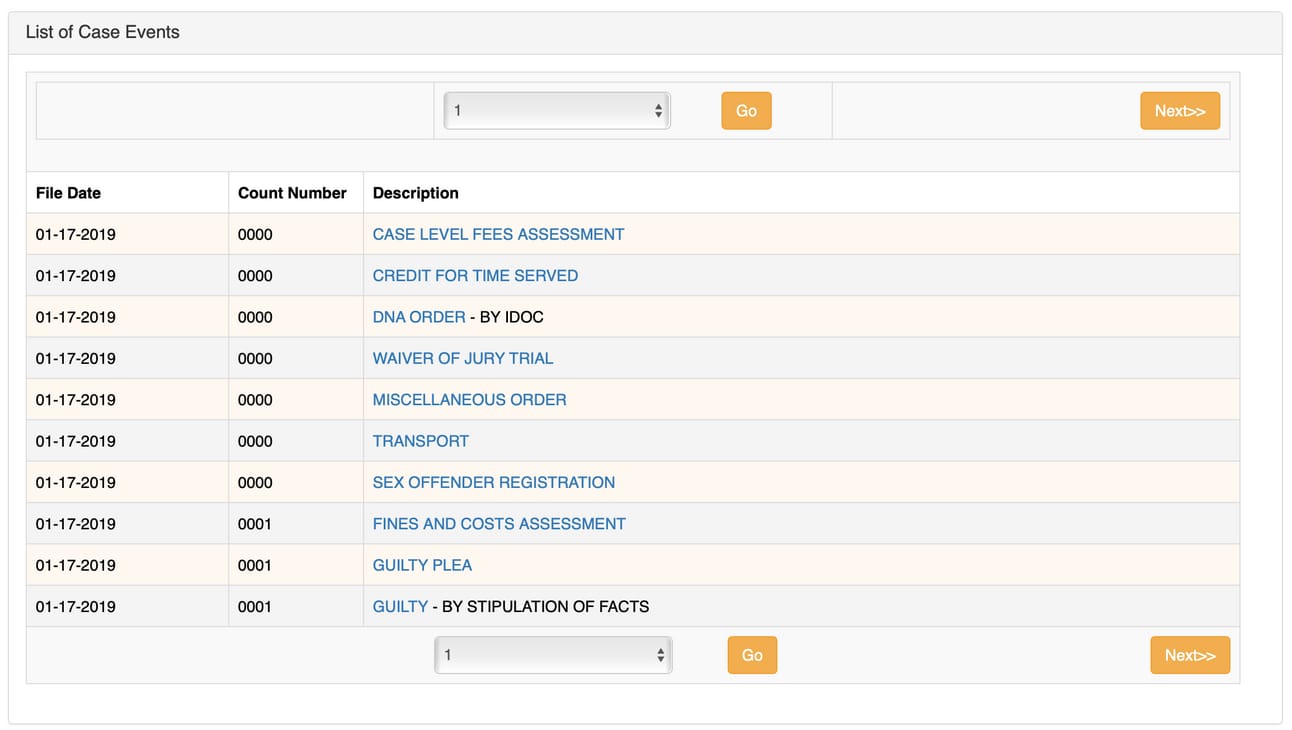1292x730 pixels.
Task: Open SEX OFFENDER REGISTRATION link
Action: [x=494, y=482]
